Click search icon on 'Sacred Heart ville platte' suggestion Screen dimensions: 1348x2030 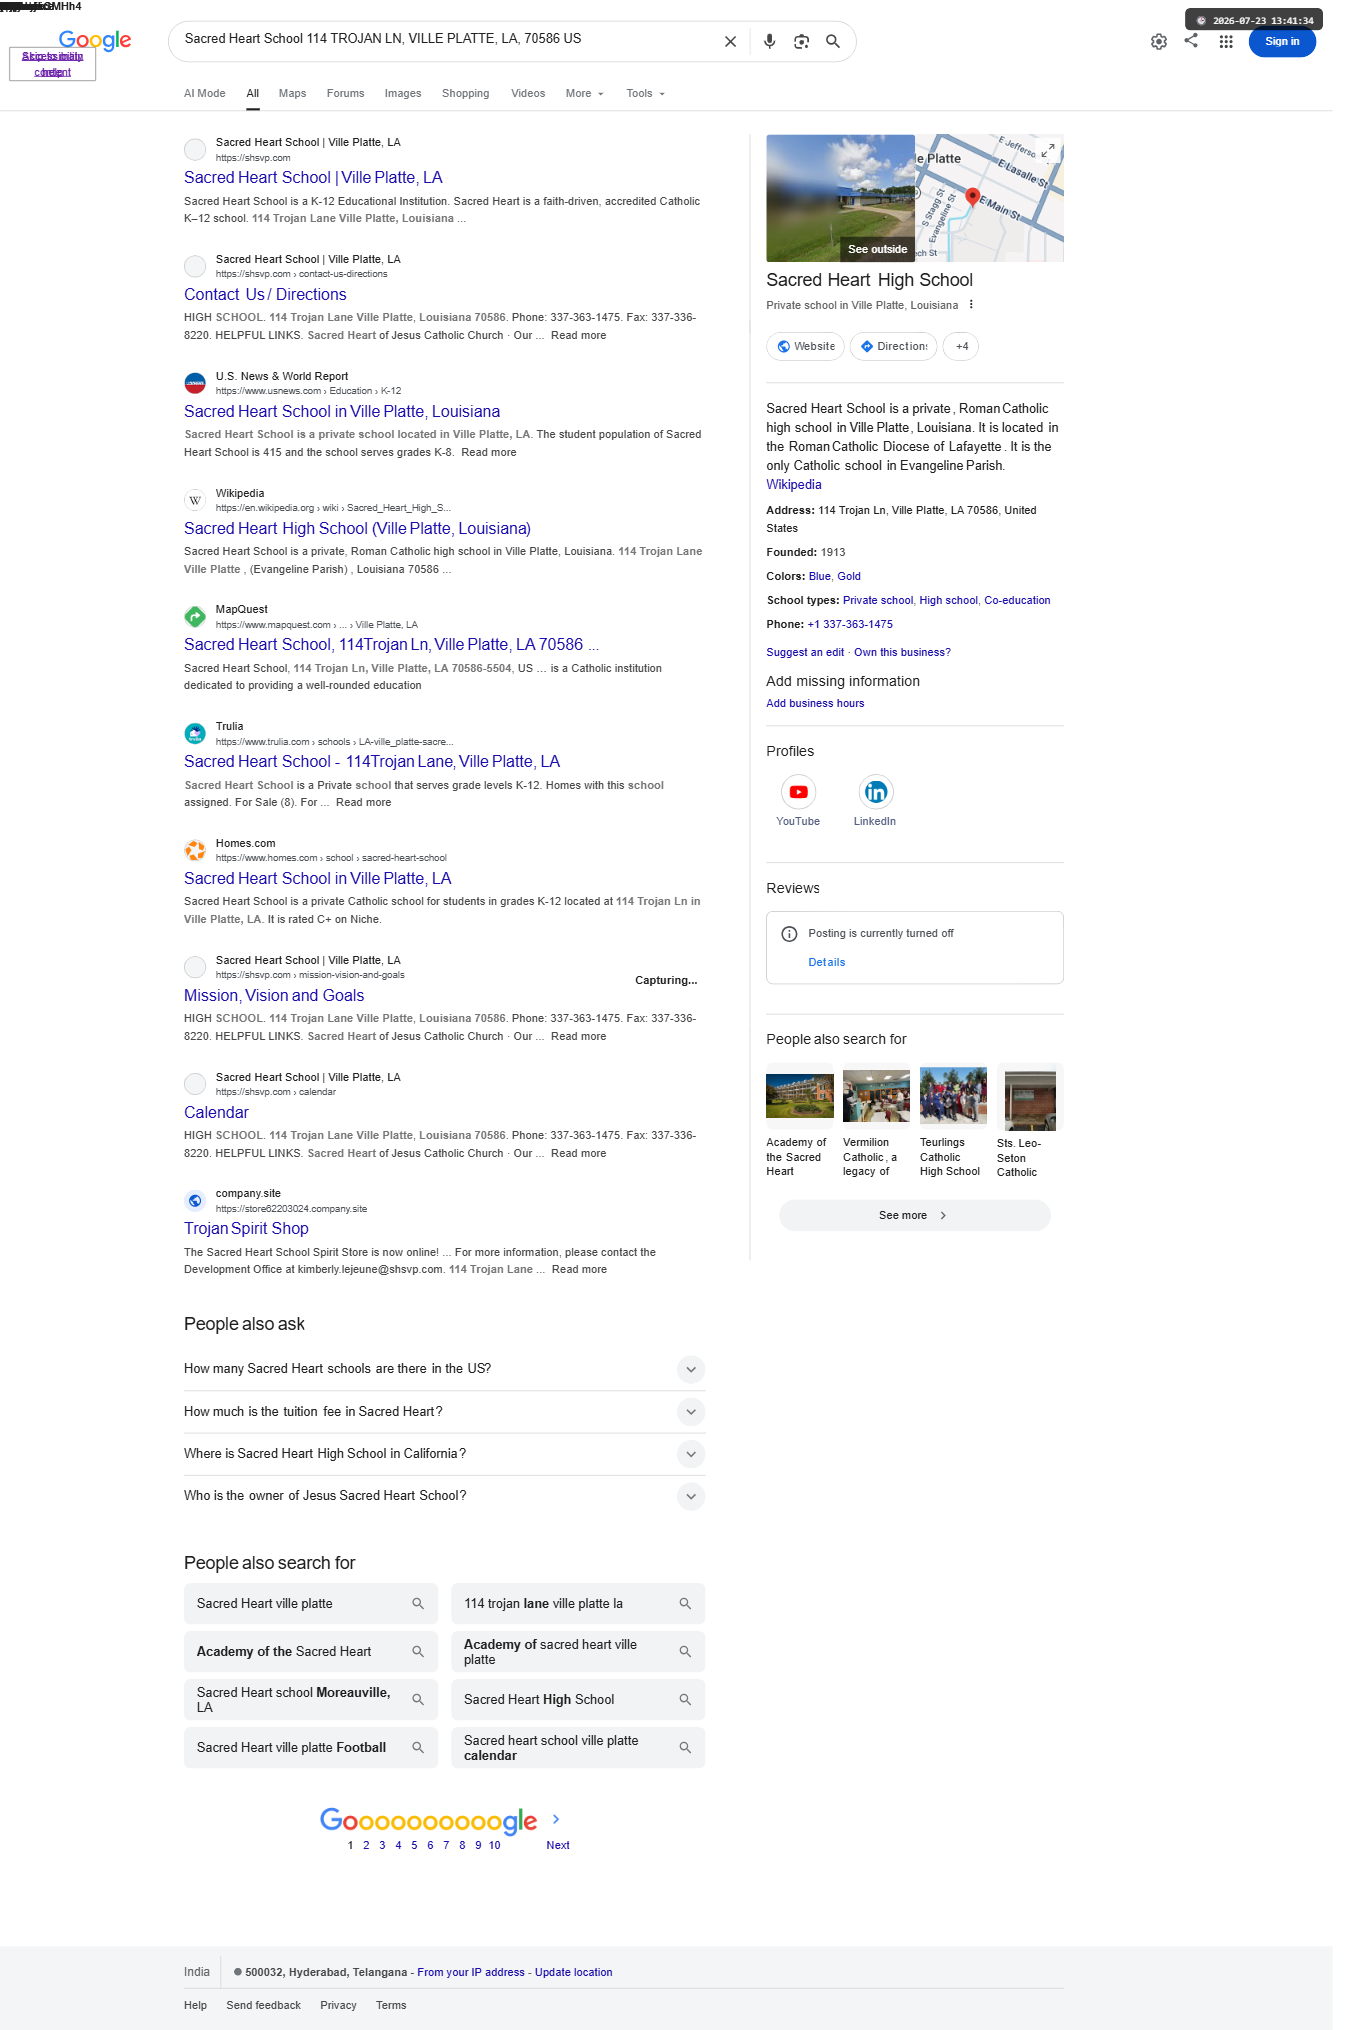(x=418, y=1604)
